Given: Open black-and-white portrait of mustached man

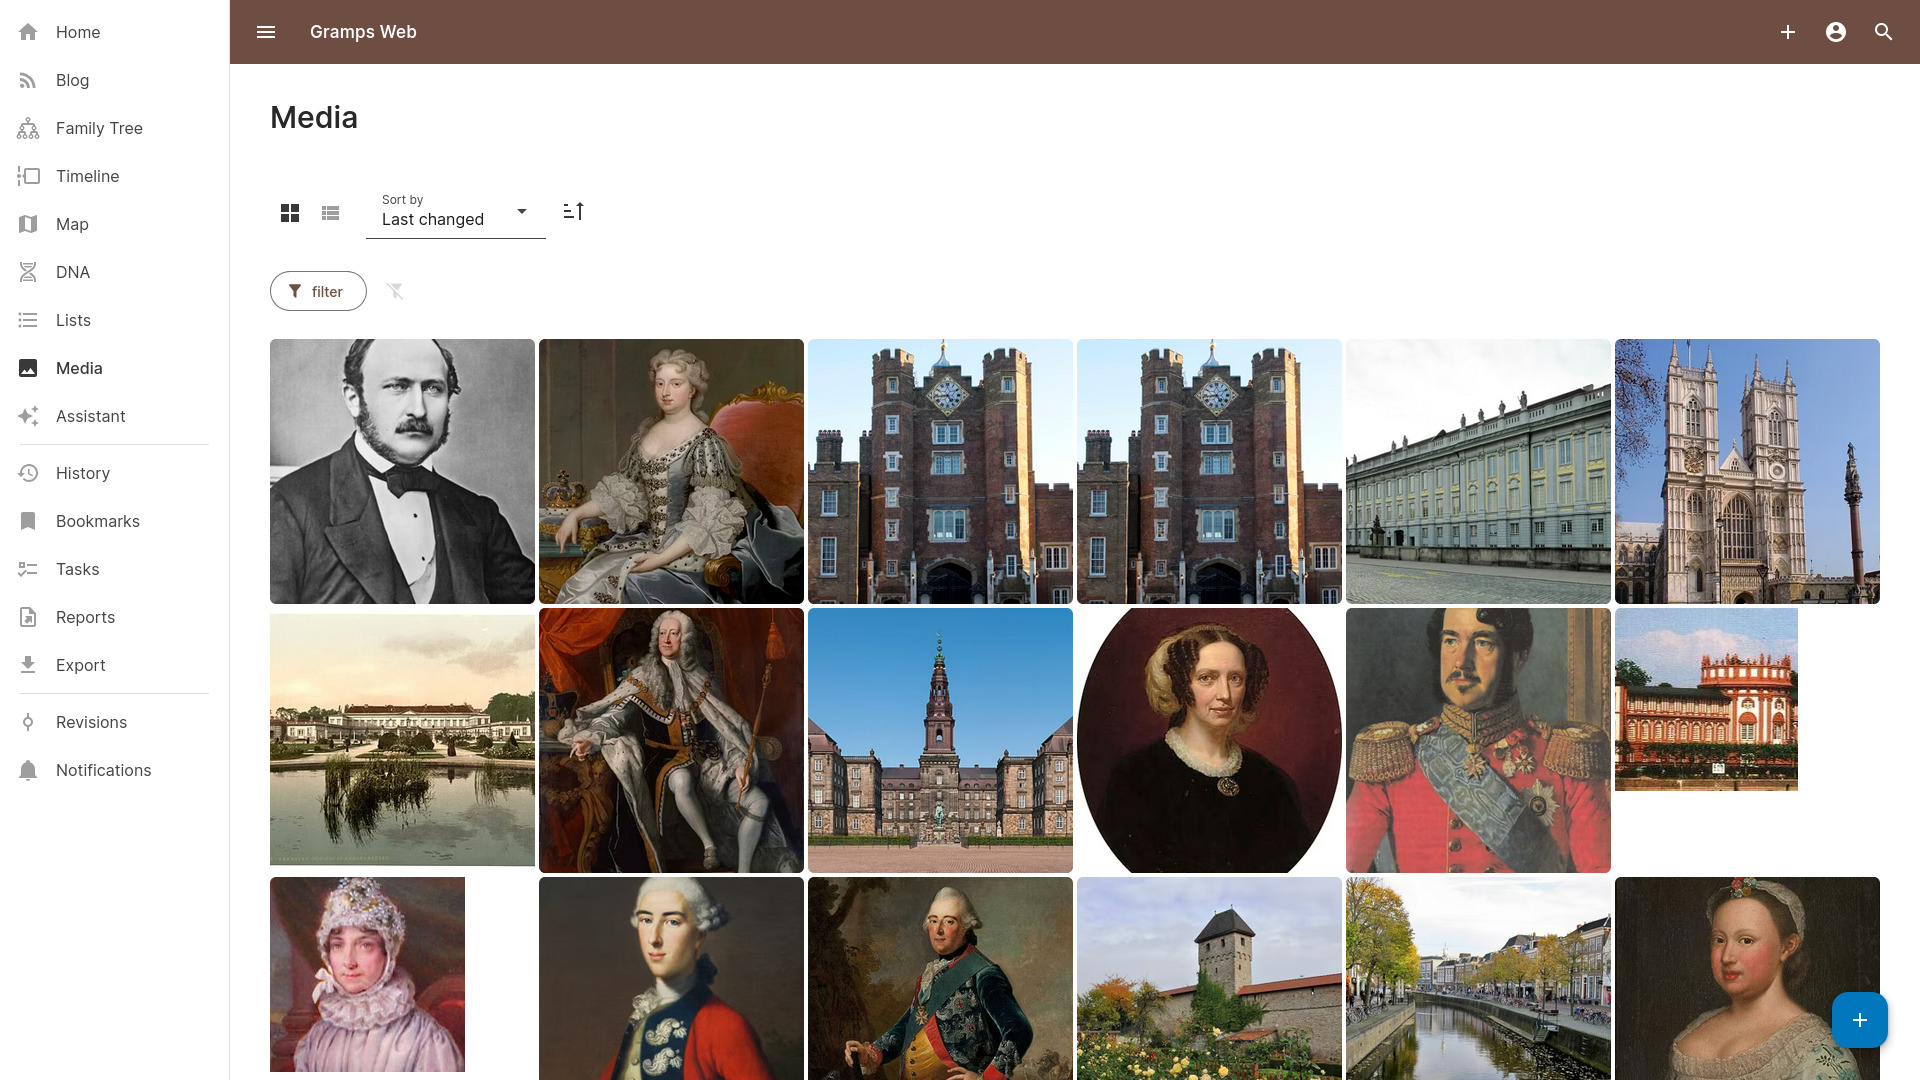Looking at the screenshot, I should point(402,471).
